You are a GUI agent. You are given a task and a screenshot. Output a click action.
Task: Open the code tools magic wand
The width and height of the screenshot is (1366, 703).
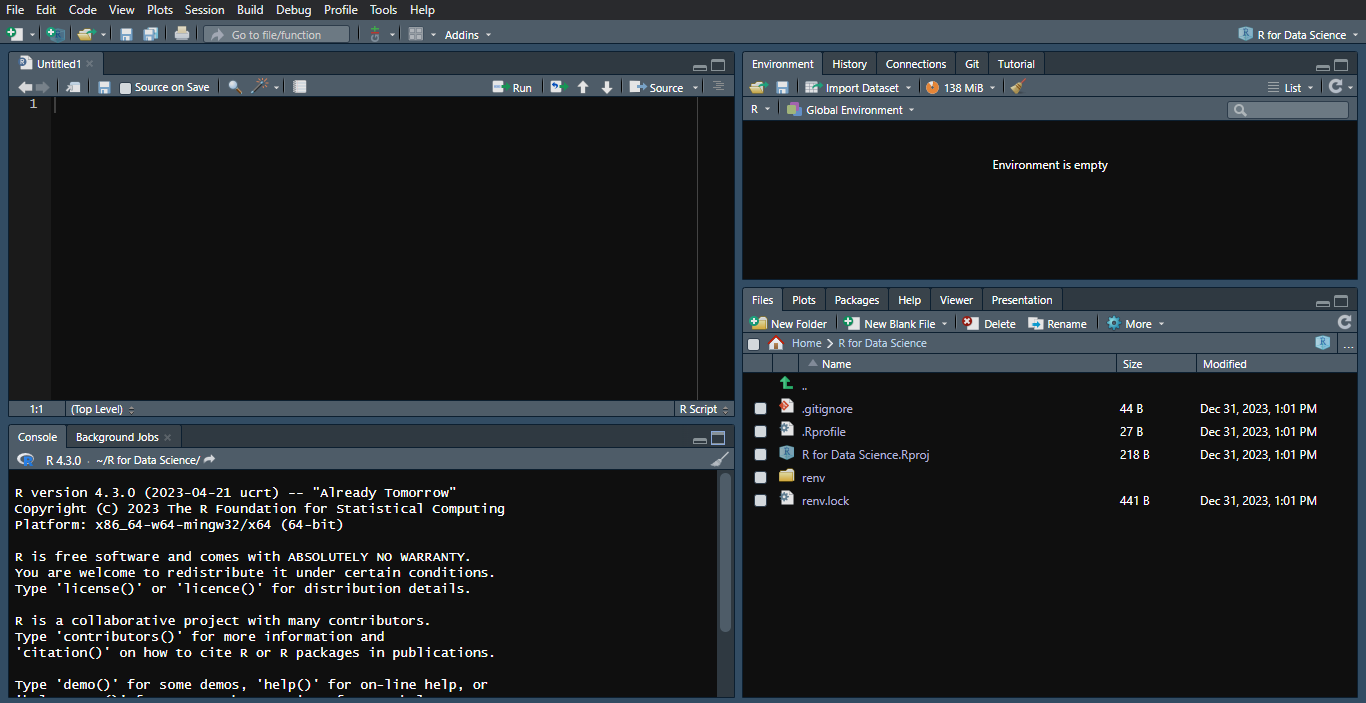click(260, 87)
